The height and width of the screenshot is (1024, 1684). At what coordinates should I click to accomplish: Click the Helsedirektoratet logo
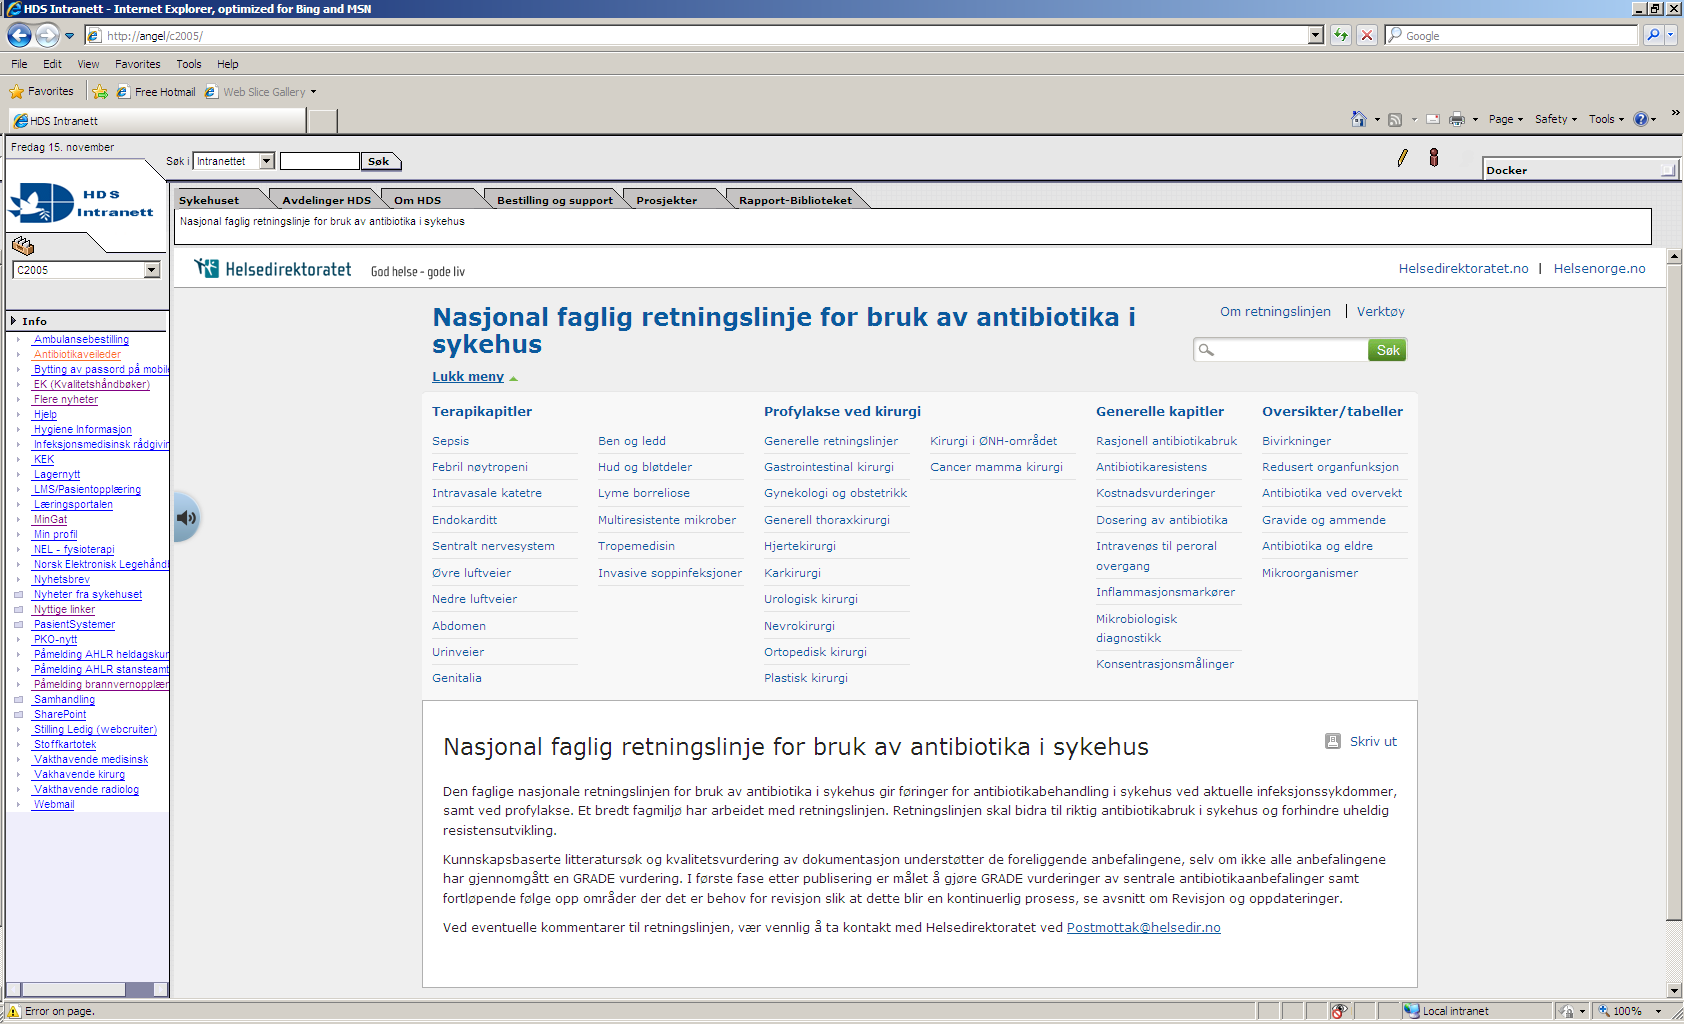[273, 269]
